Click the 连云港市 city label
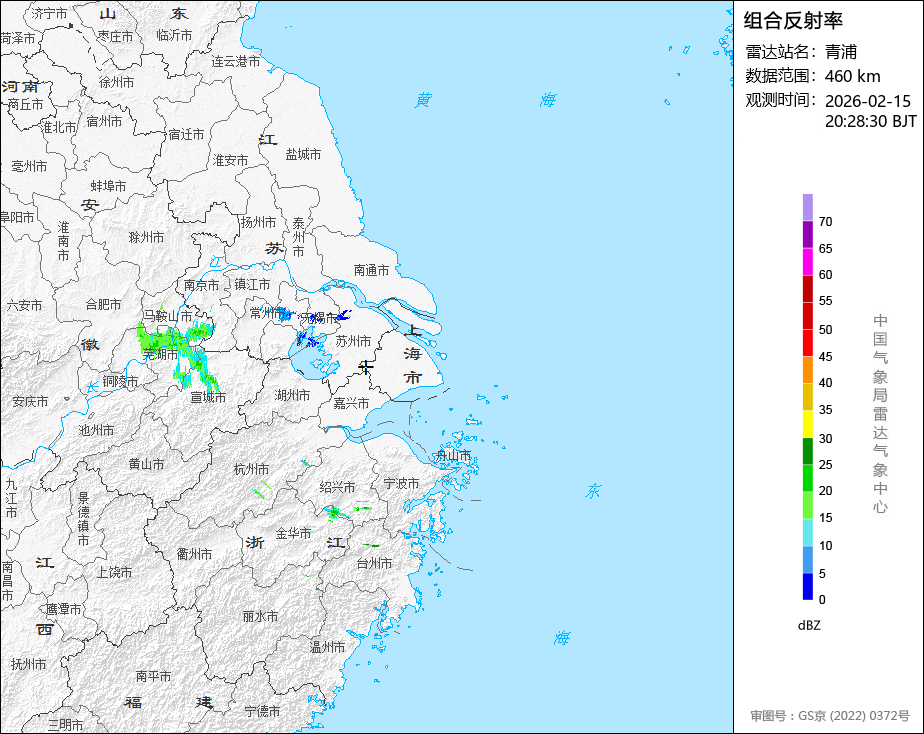Viewport: 924px width, 734px height. pyautogui.click(x=236, y=61)
